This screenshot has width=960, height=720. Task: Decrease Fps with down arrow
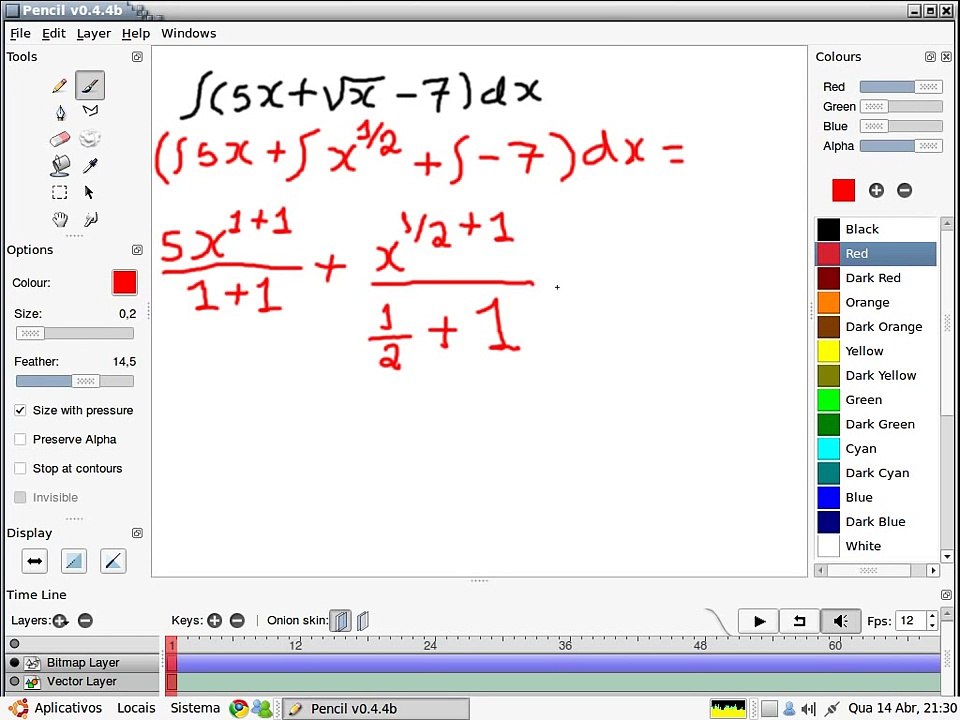pyautogui.click(x=932, y=626)
